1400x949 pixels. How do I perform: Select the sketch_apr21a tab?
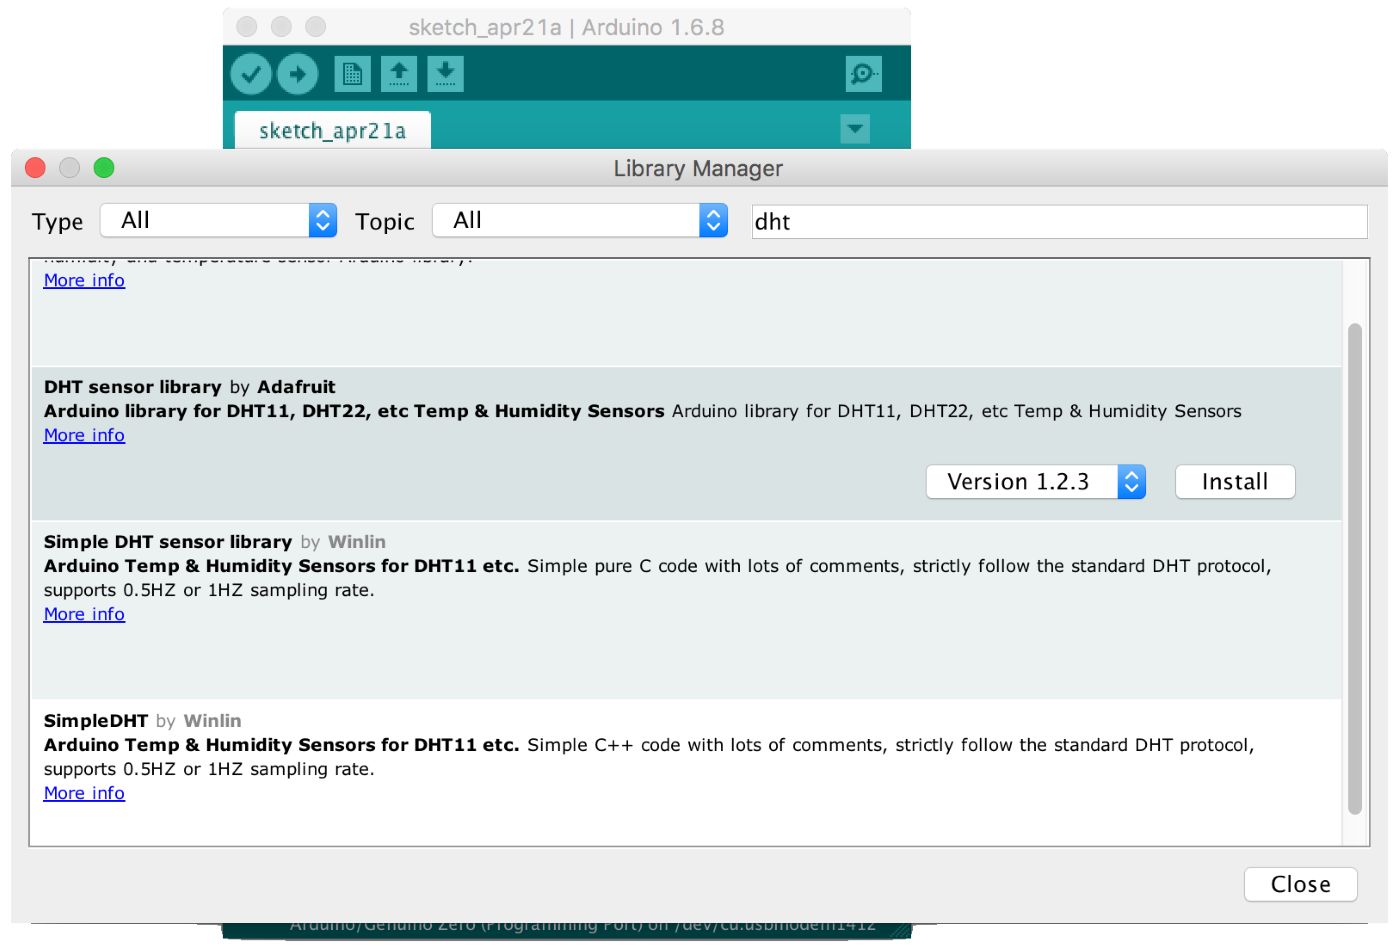tap(332, 131)
